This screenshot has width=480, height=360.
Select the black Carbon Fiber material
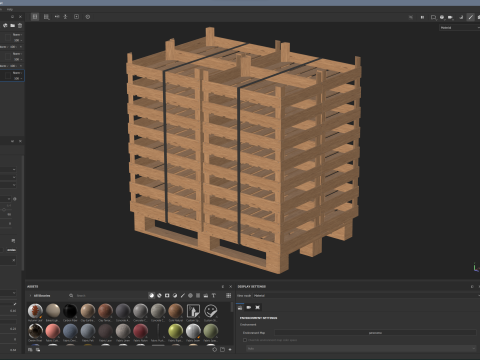tap(70, 311)
